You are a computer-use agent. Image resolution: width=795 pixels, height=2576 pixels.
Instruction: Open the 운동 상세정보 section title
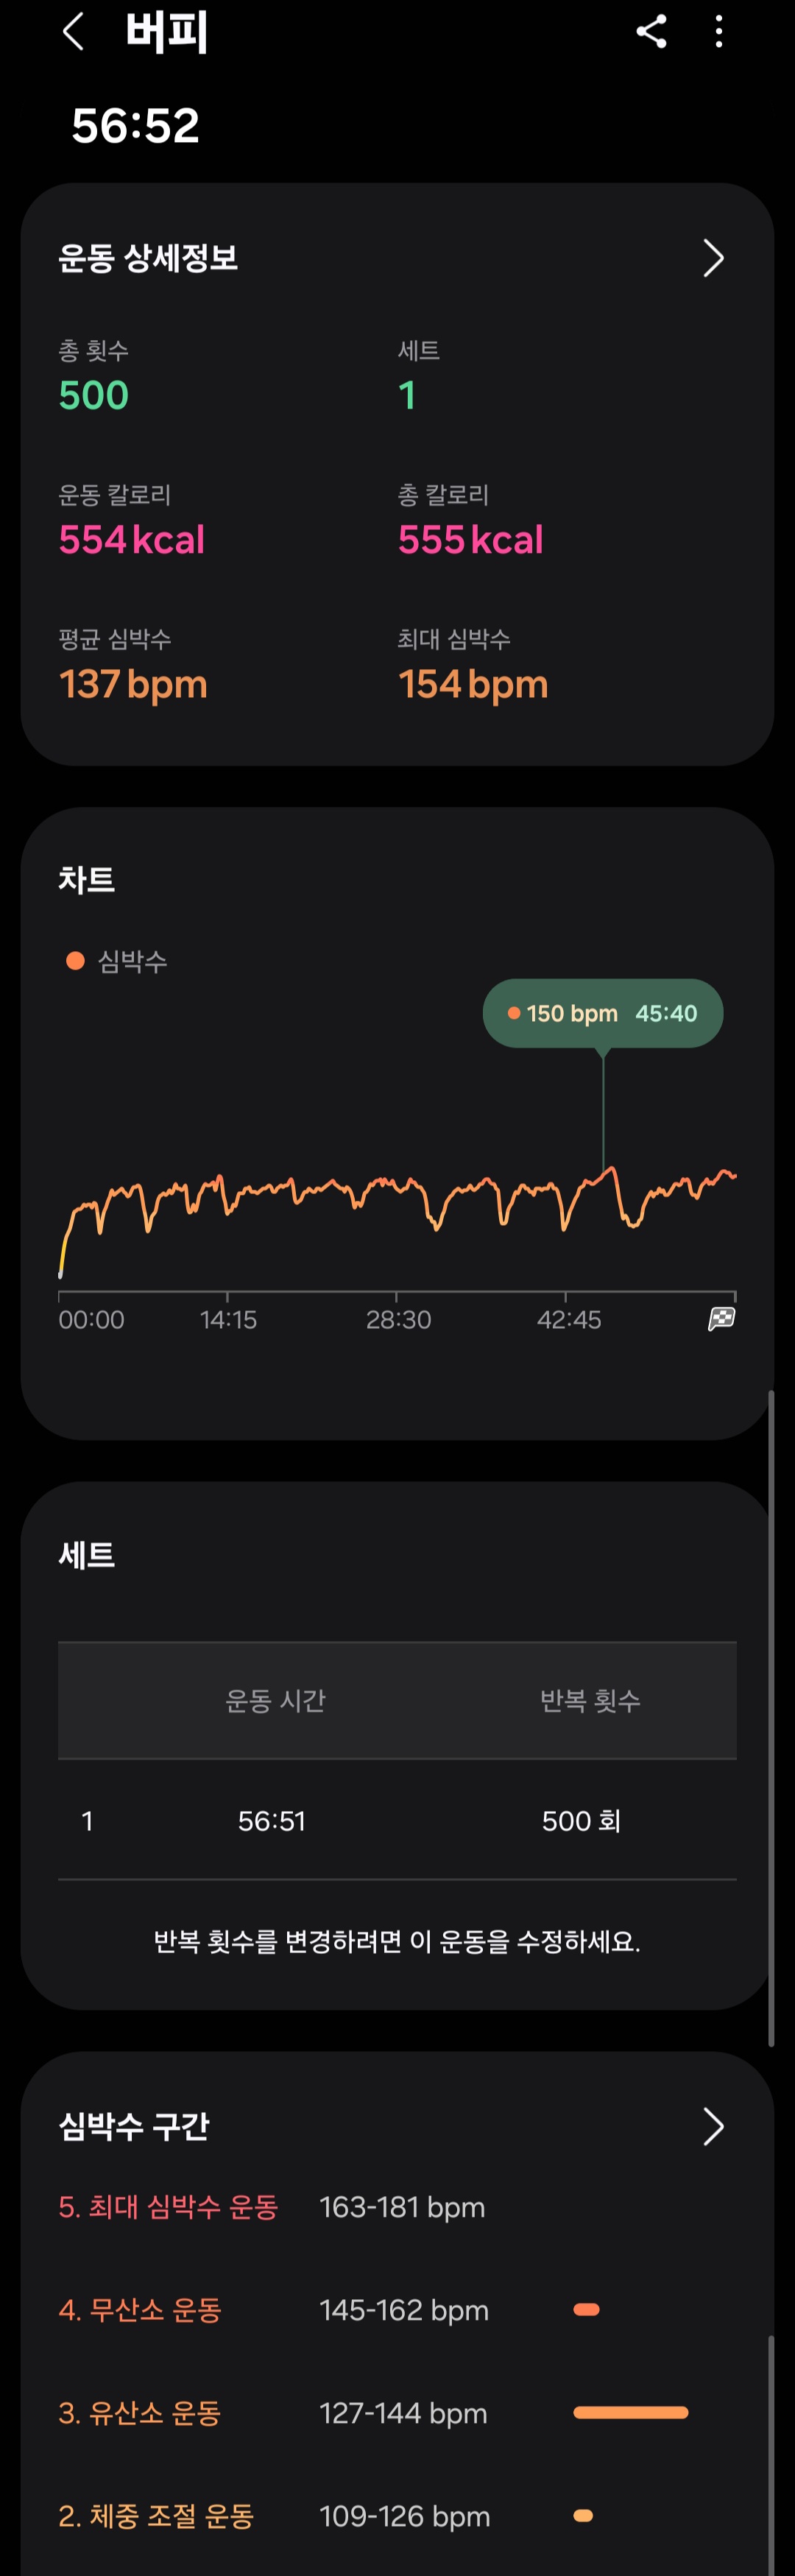pyautogui.click(x=148, y=258)
